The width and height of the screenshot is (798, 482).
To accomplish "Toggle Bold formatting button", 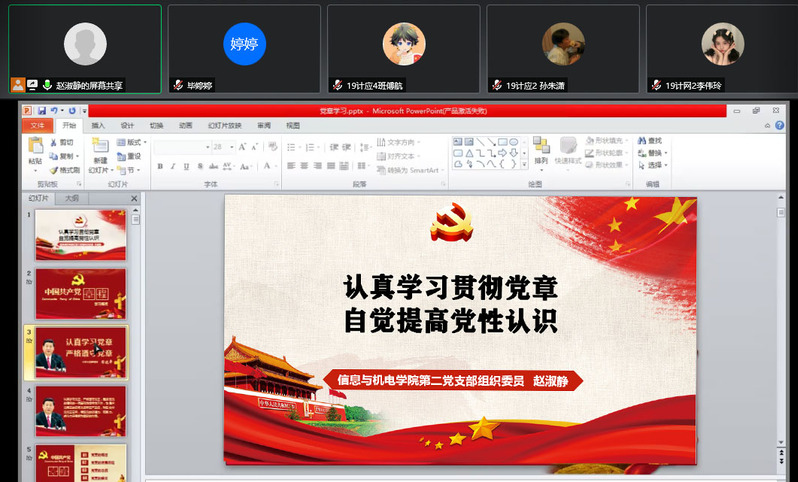I will point(159,166).
